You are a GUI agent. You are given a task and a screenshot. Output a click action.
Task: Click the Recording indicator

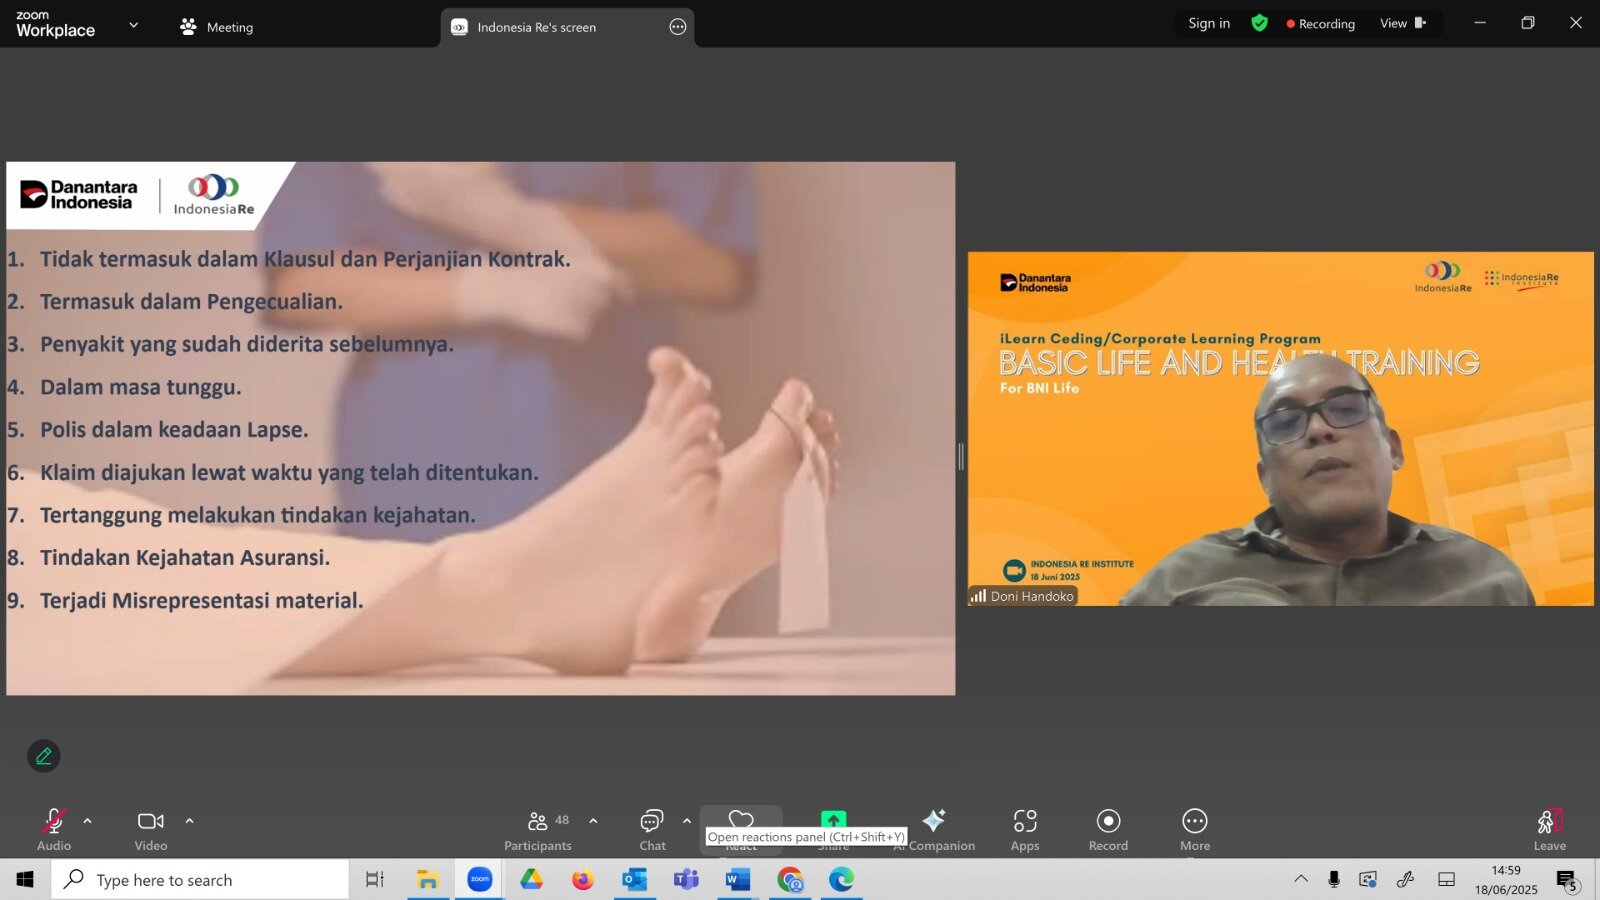point(1321,24)
